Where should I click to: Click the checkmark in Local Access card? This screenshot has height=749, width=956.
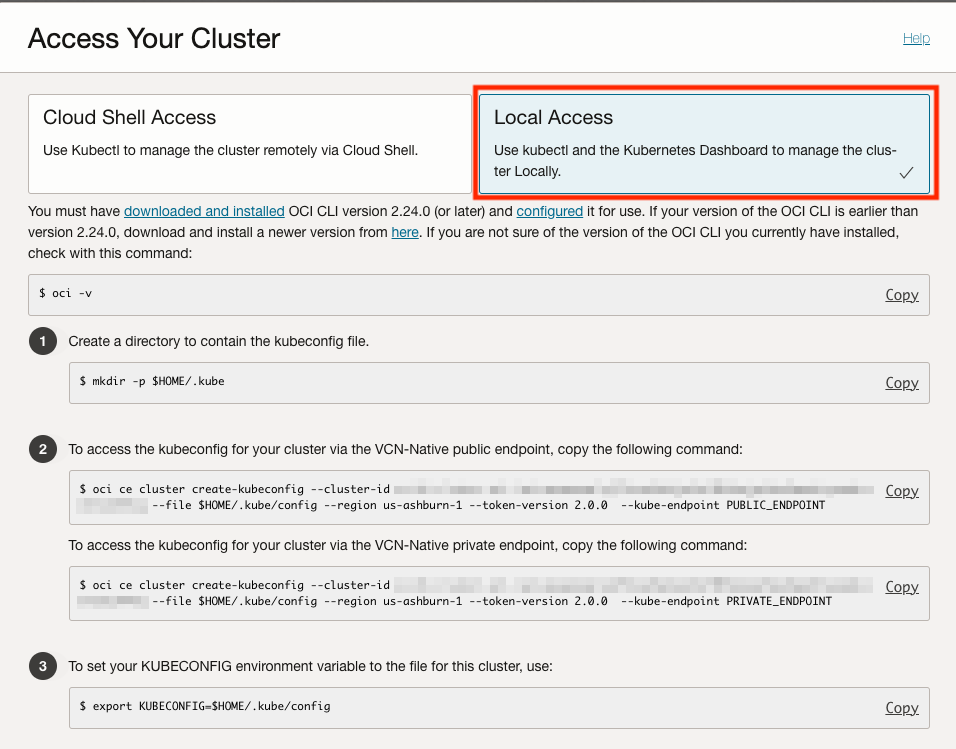(906, 171)
